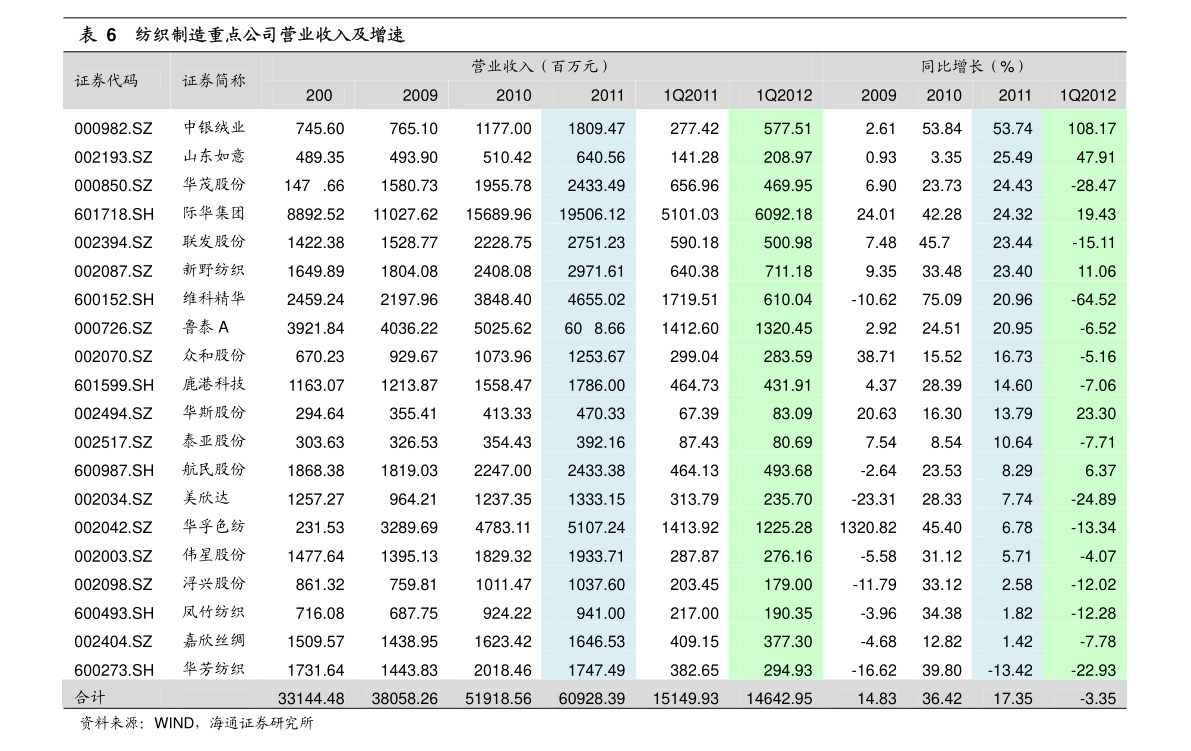Select stock code 600273.SH
Viewport: 1191px width, 751px height.
click(114, 670)
